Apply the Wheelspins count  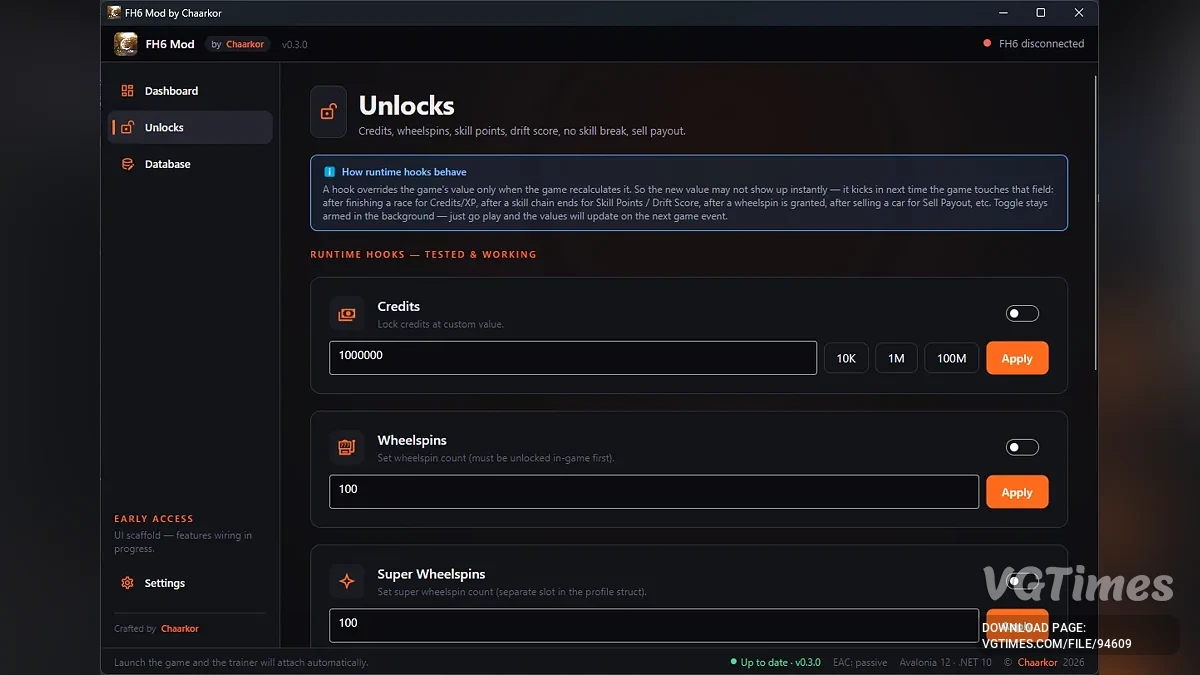(x=1017, y=492)
